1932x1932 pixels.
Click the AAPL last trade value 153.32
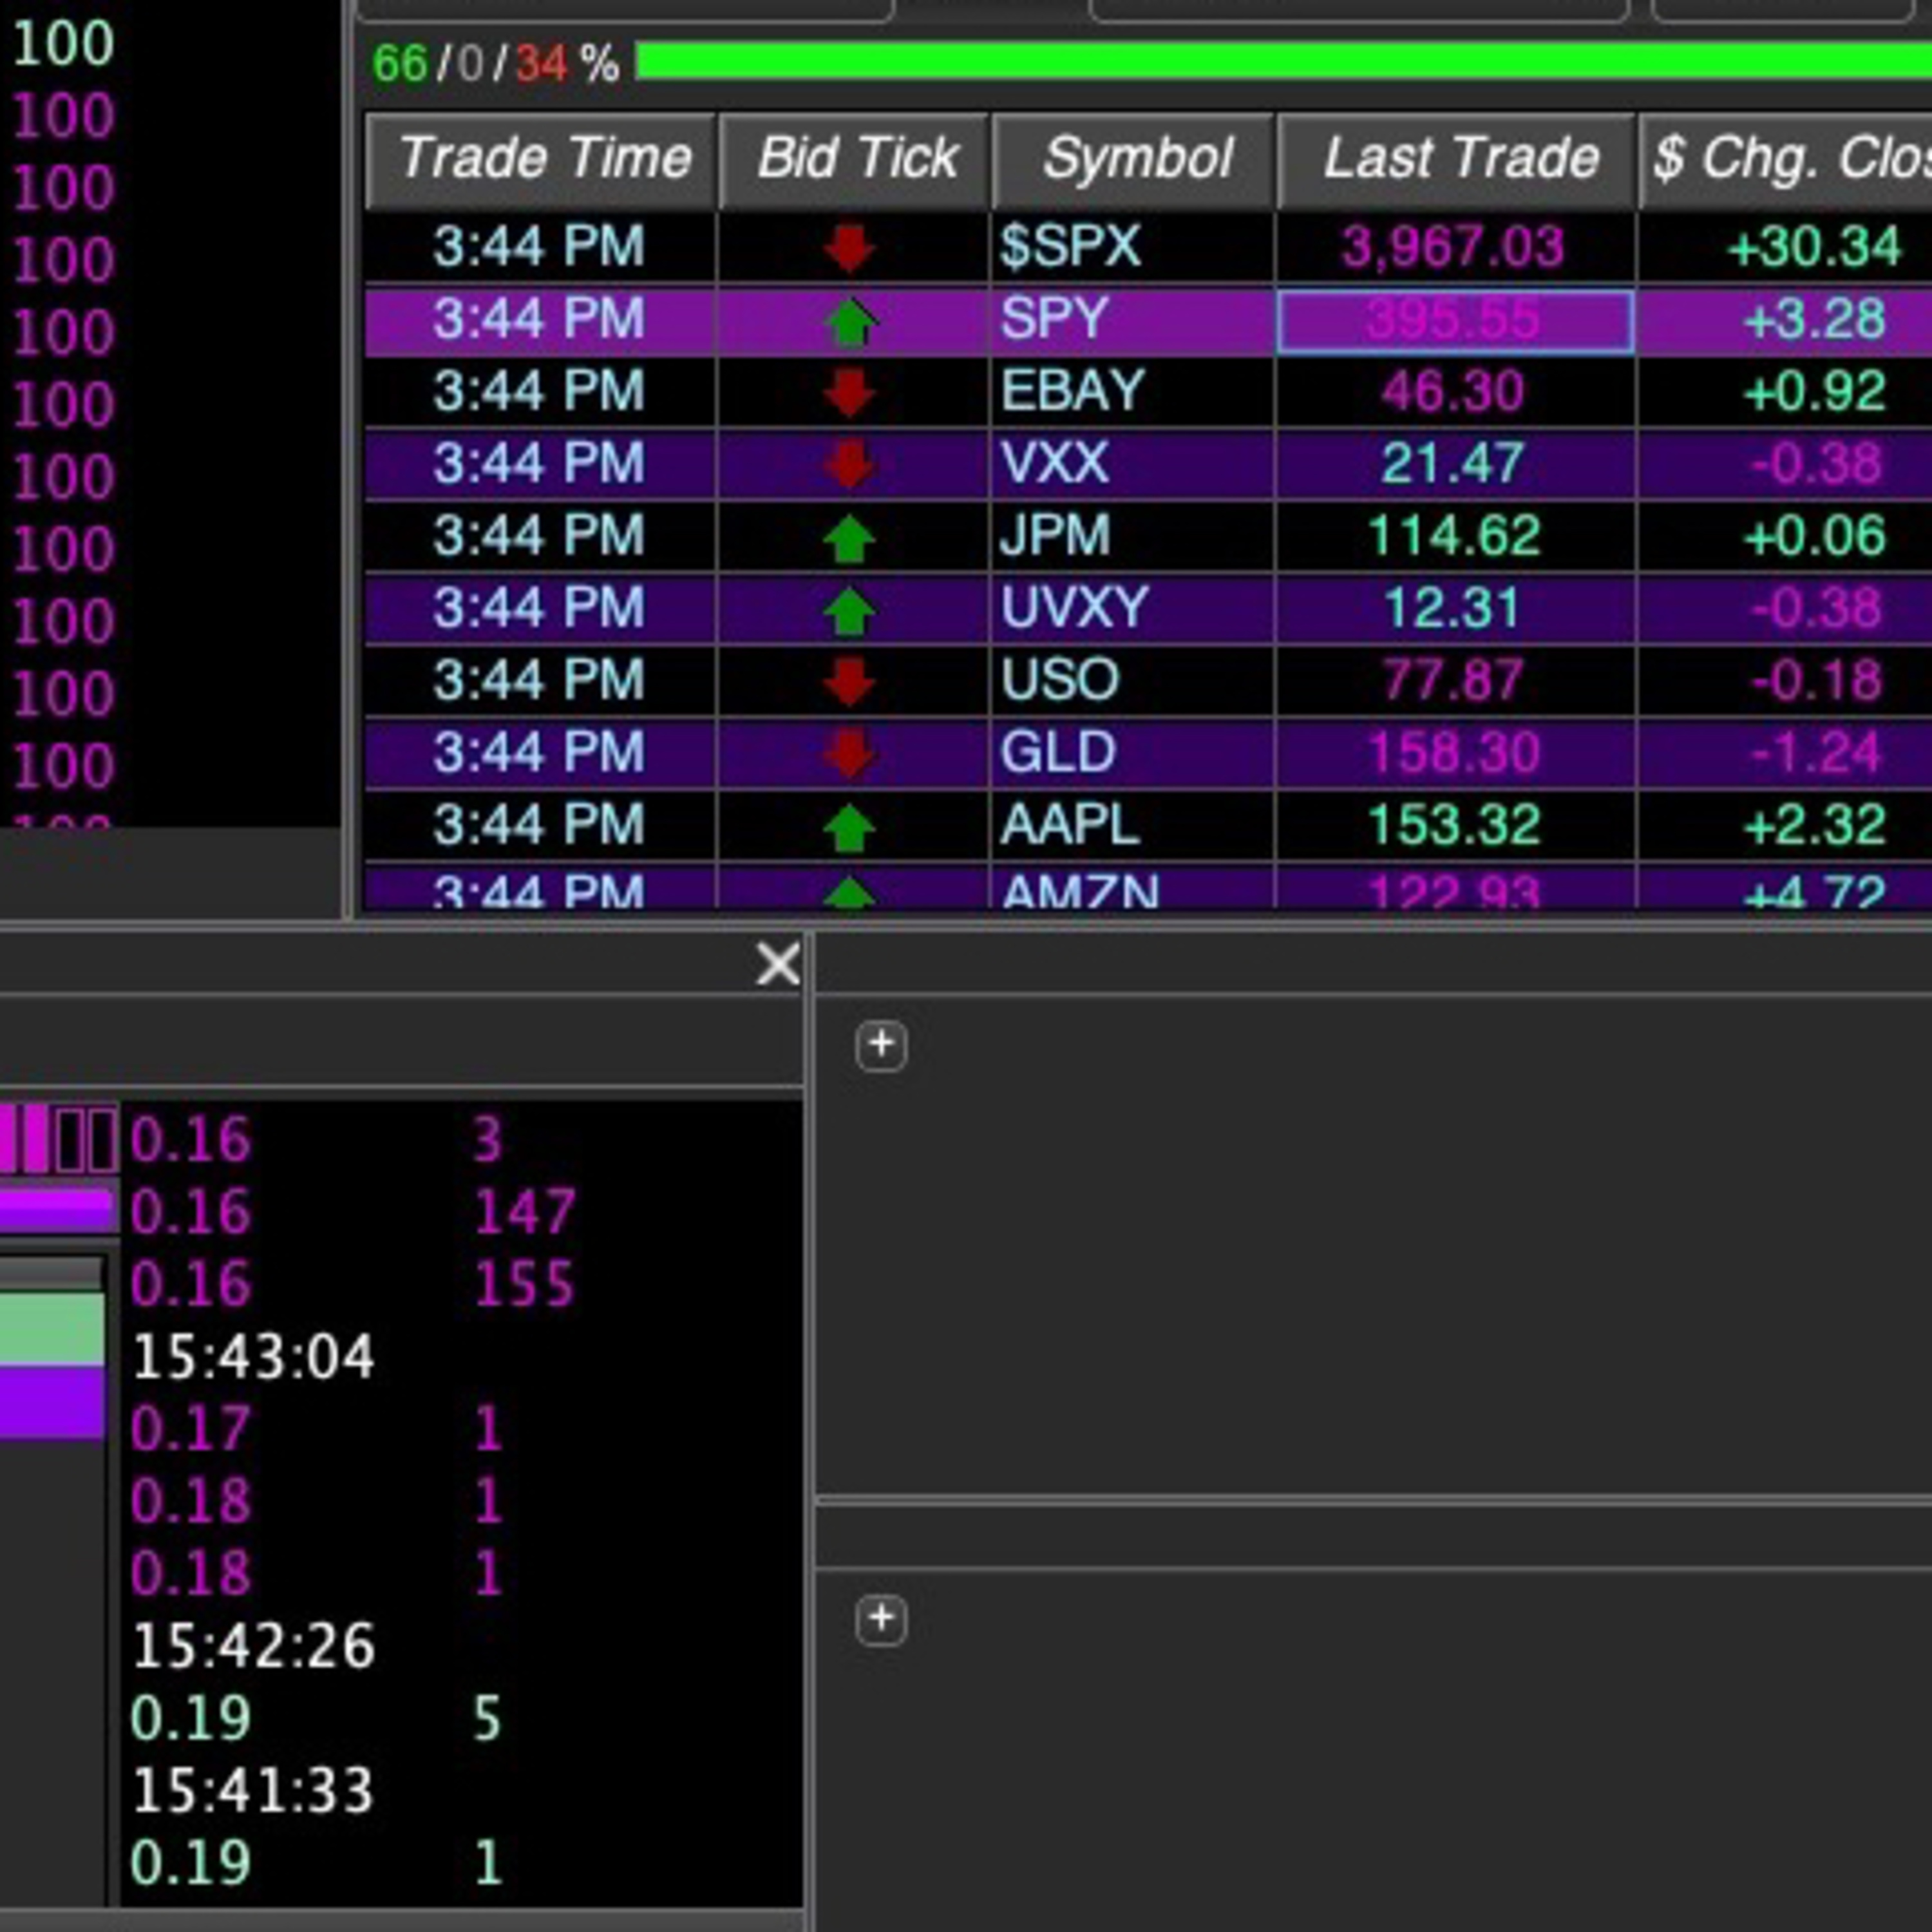(x=1453, y=825)
